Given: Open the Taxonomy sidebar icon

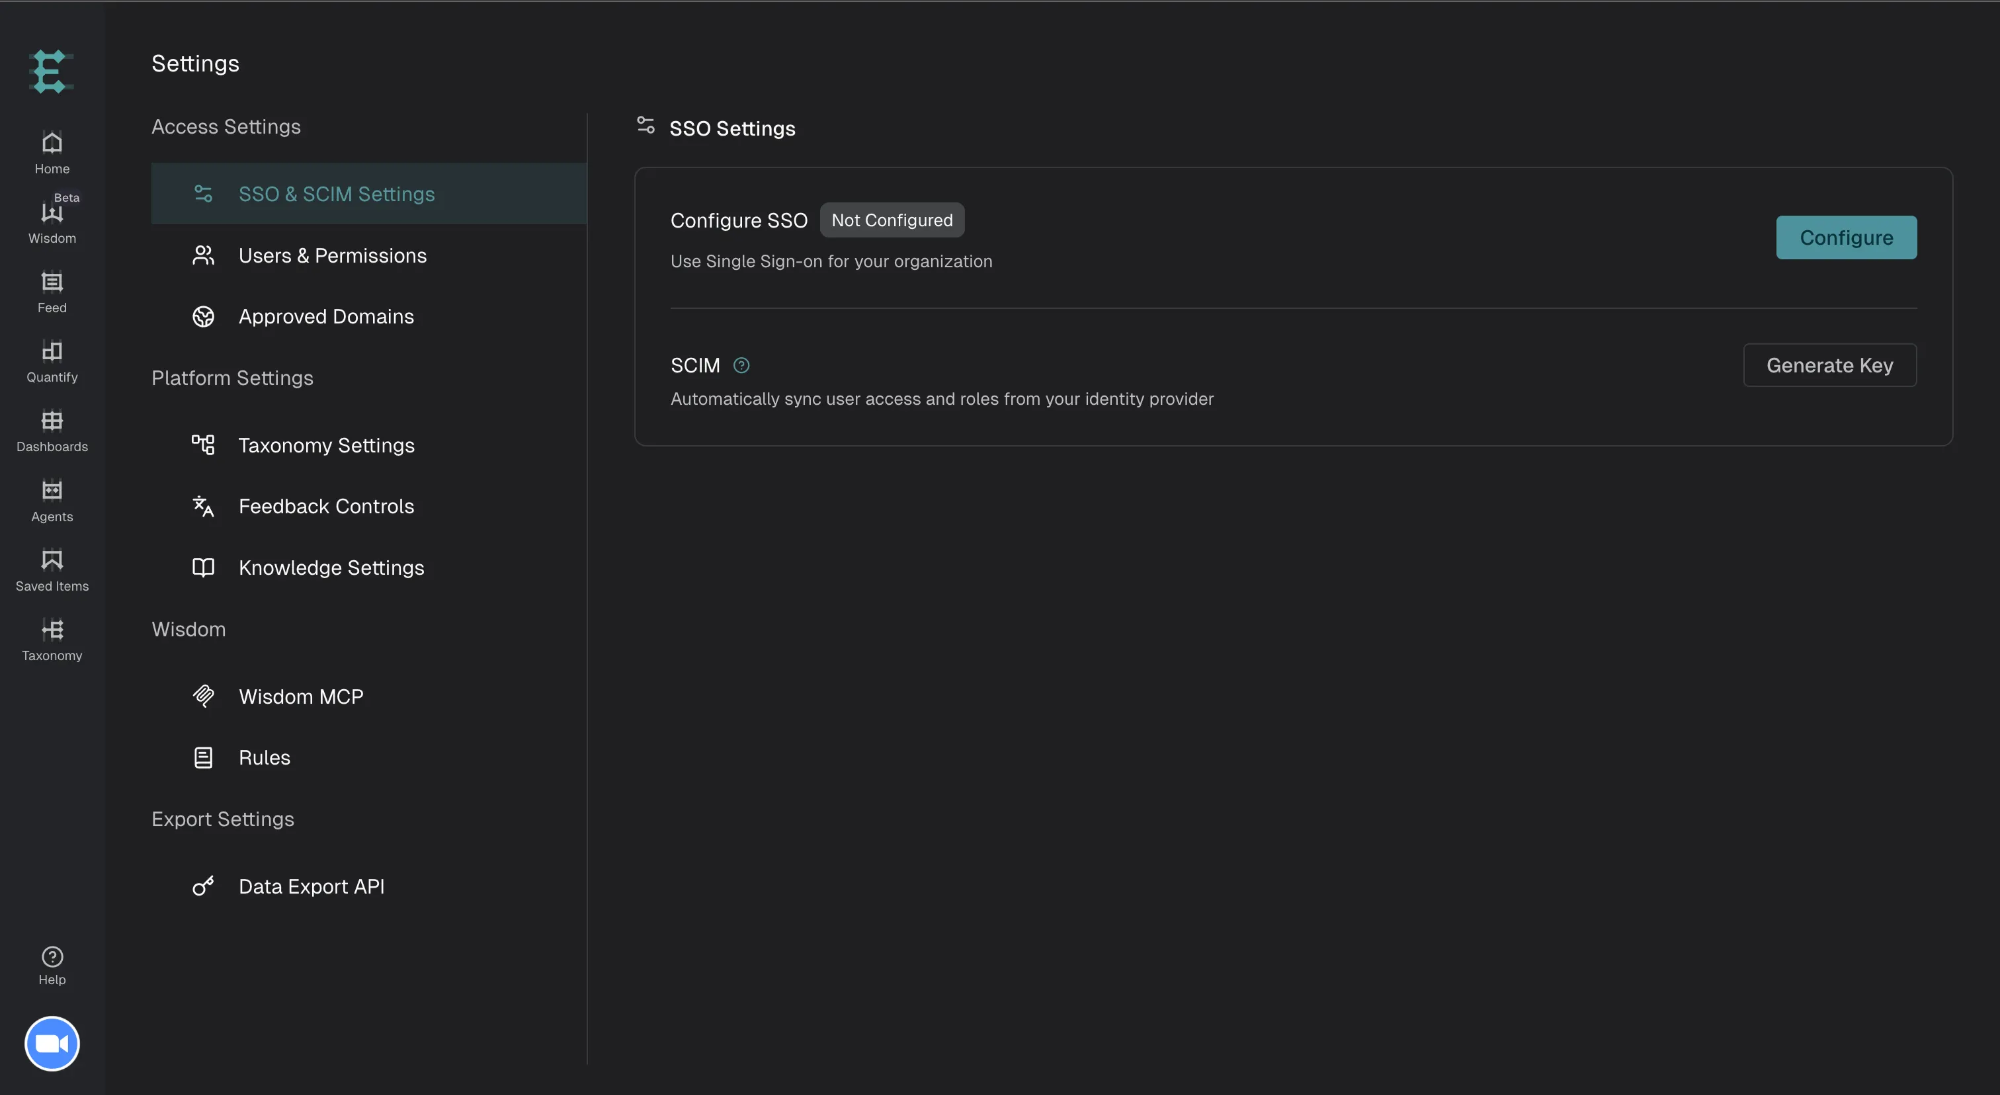Looking at the screenshot, I should (52, 629).
